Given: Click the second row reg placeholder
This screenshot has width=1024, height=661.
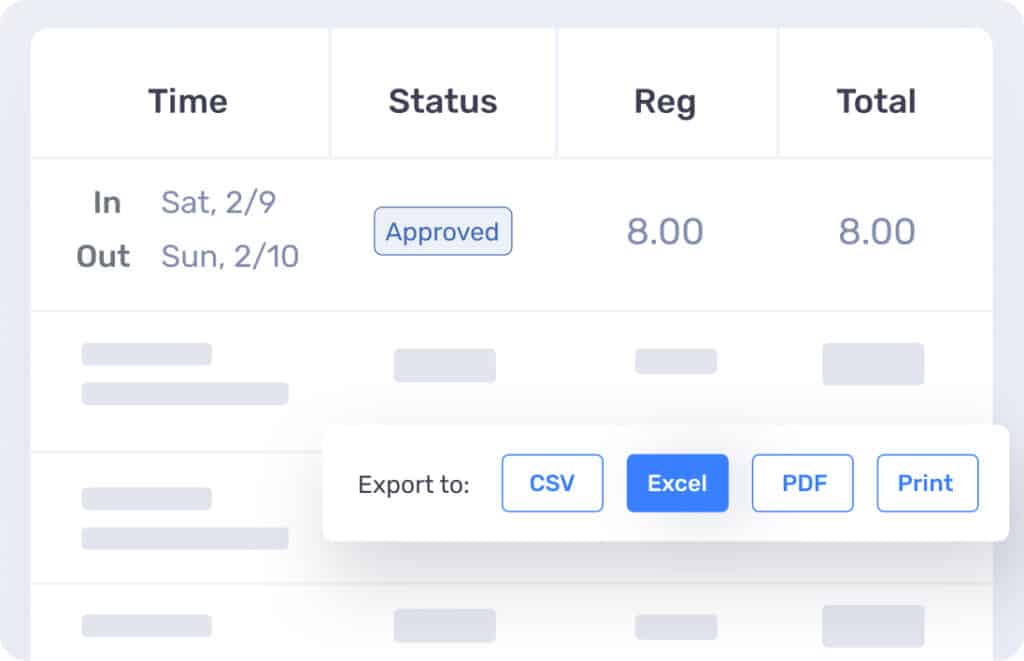Looking at the screenshot, I should pos(676,361).
